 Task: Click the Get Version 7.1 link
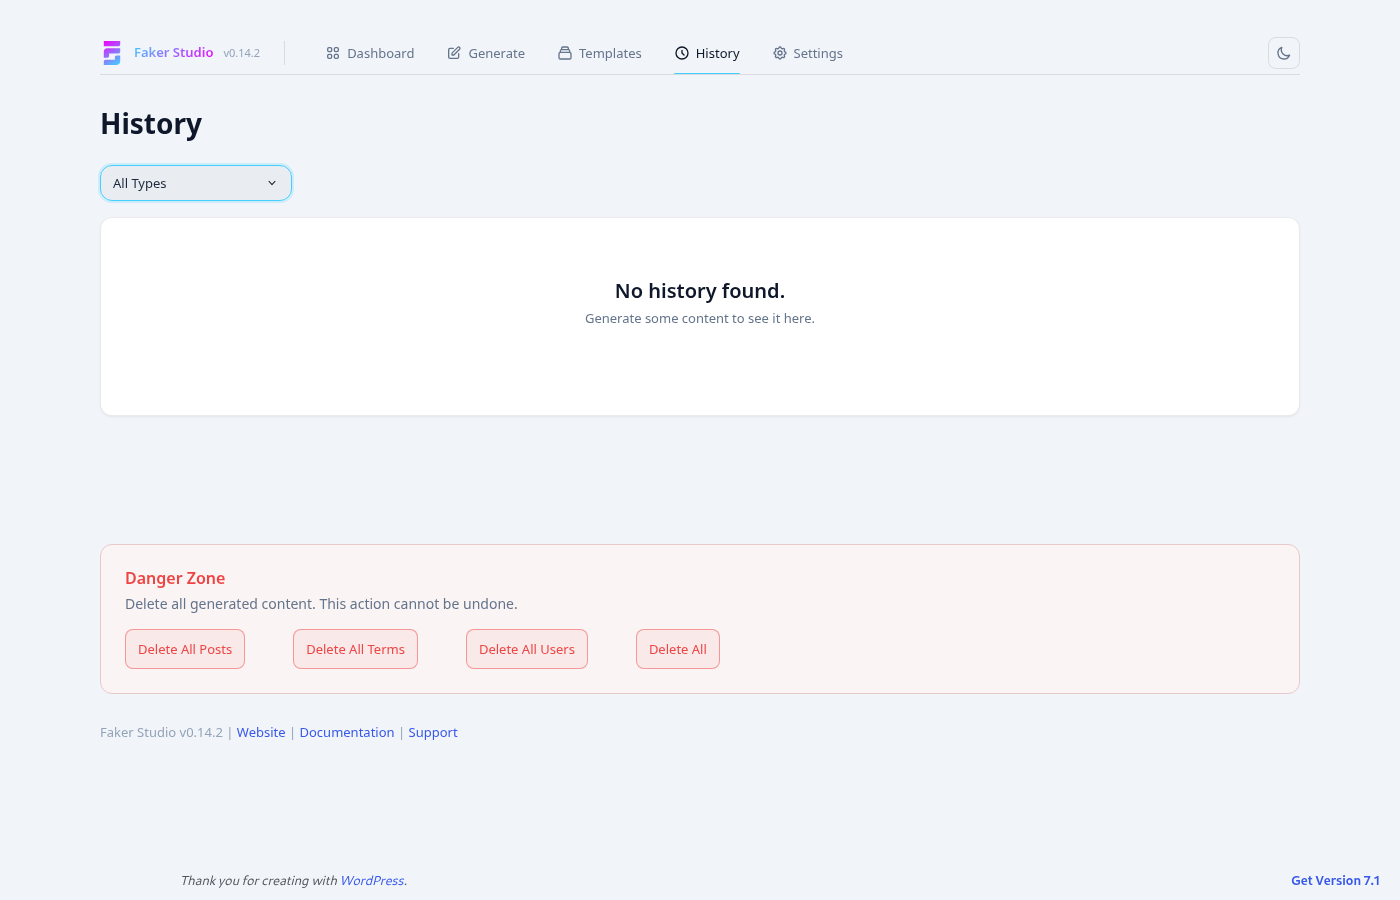click(x=1335, y=881)
